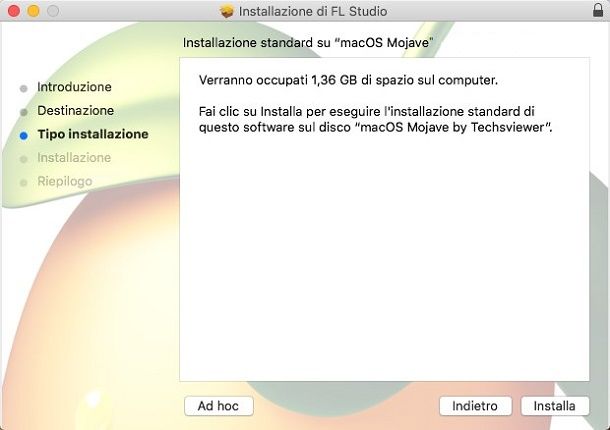Close the installer with red button
This screenshot has width=610, height=430.
(x=14, y=11)
